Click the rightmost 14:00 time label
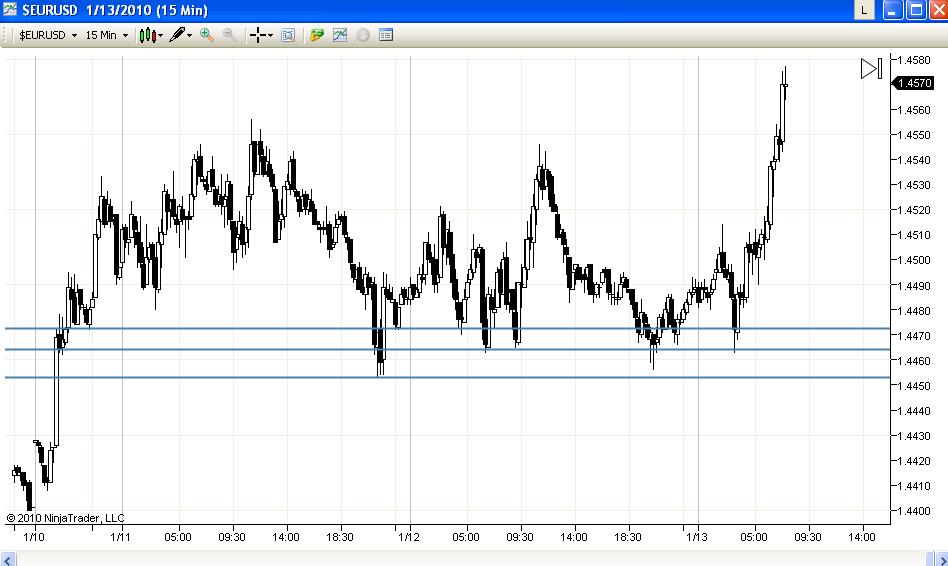The height and width of the screenshot is (566, 948). coord(862,537)
